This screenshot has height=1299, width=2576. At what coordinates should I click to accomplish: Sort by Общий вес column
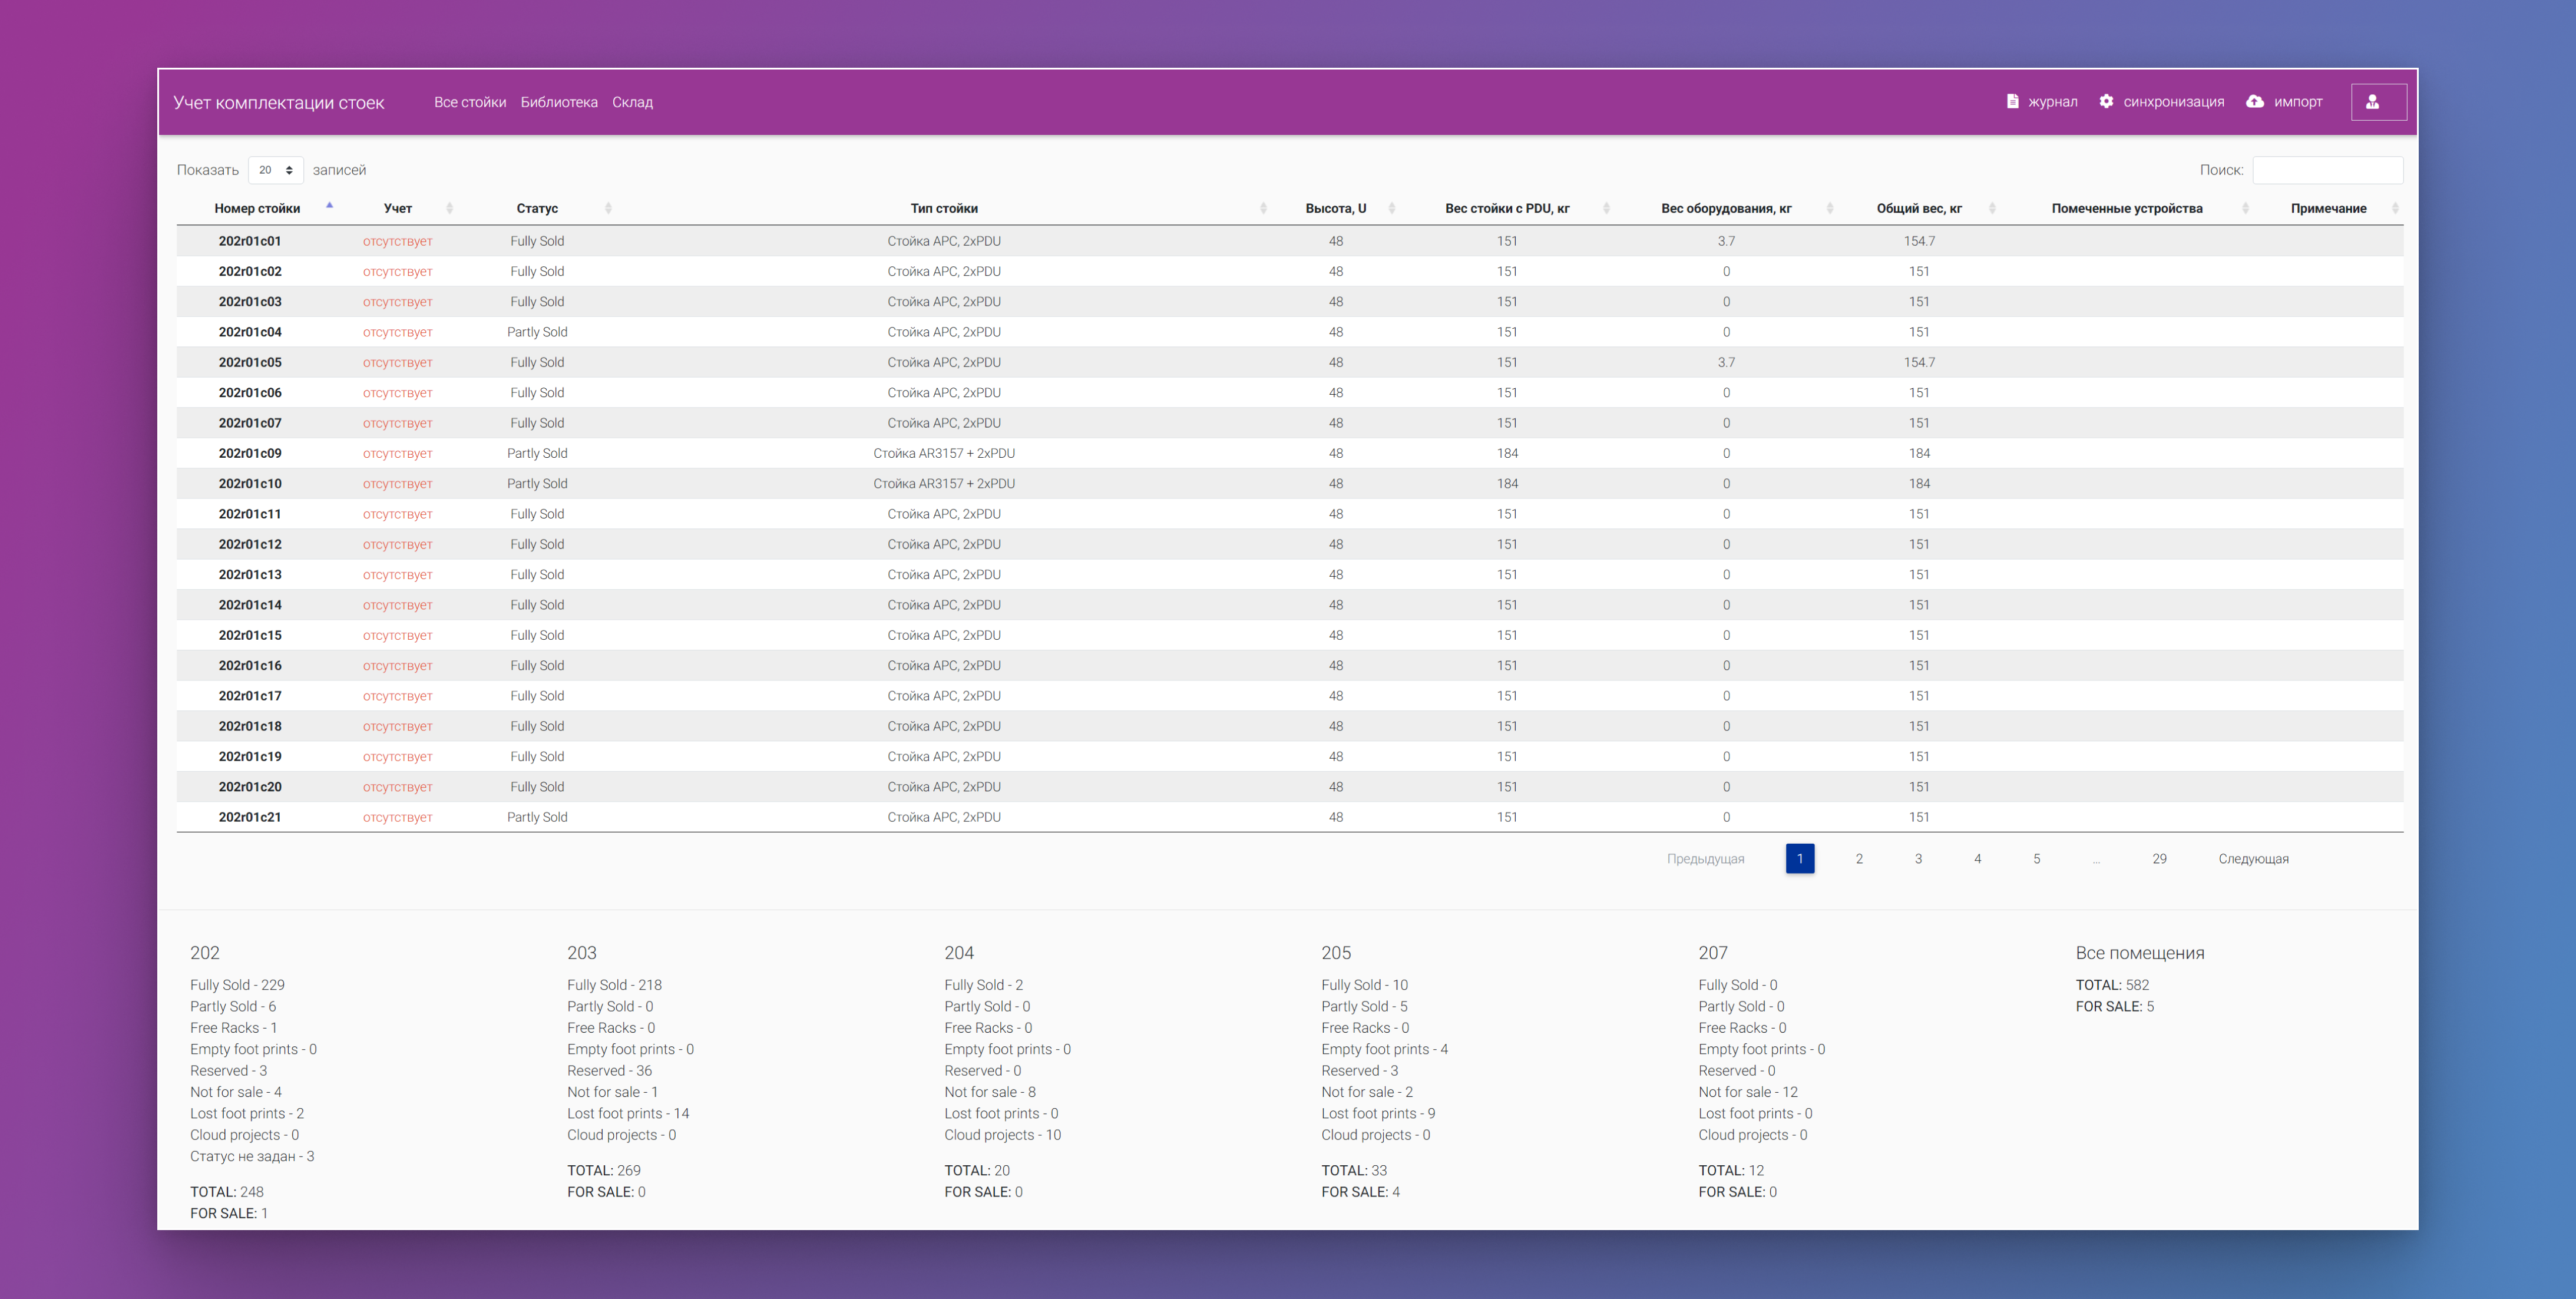[x=1992, y=208]
